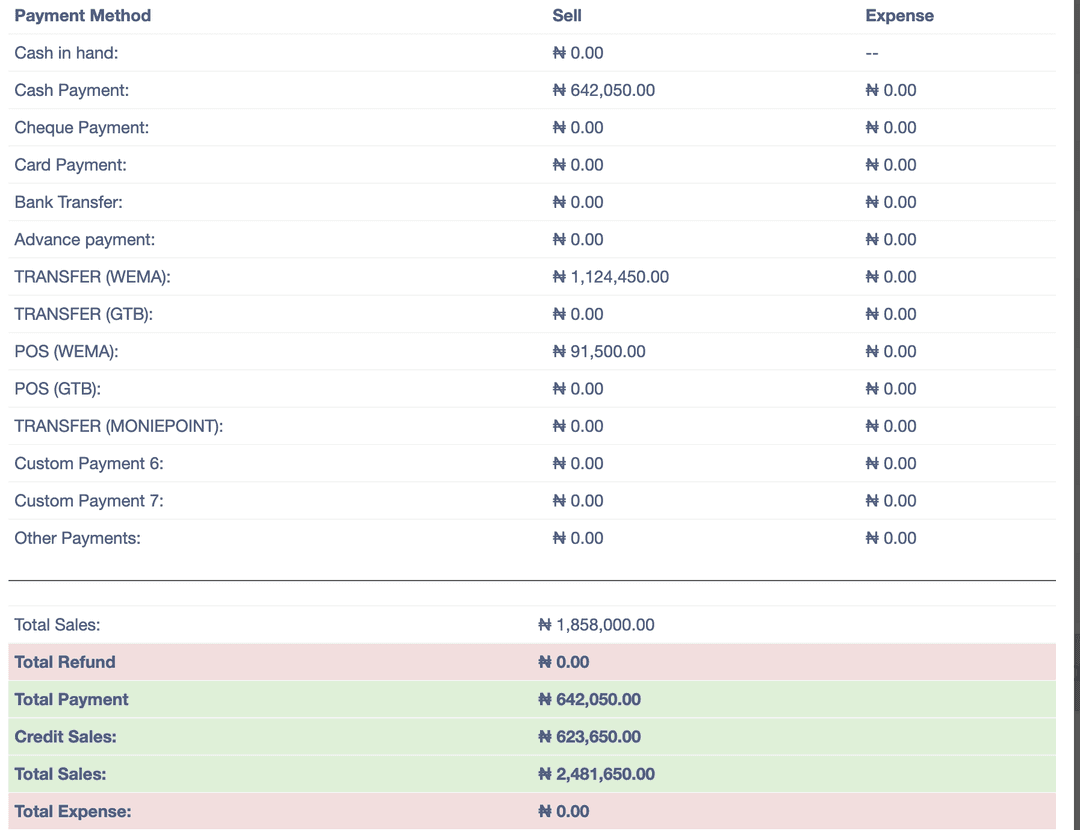Select the Payment Method column header

tap(83, 16)
